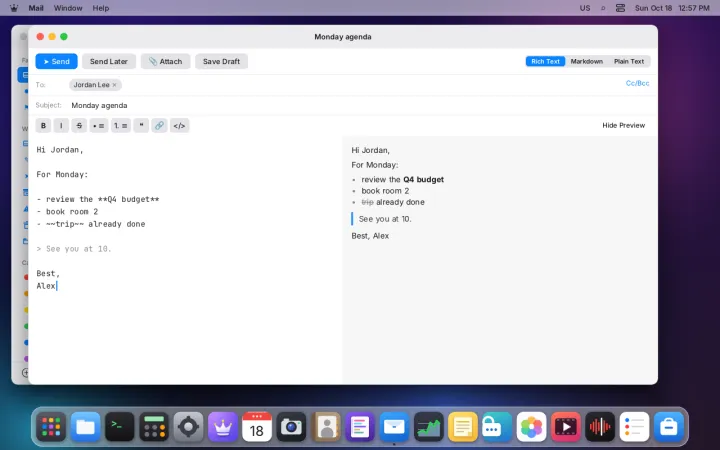Open Spotlight search in the menu bar

tap(603, 8)
